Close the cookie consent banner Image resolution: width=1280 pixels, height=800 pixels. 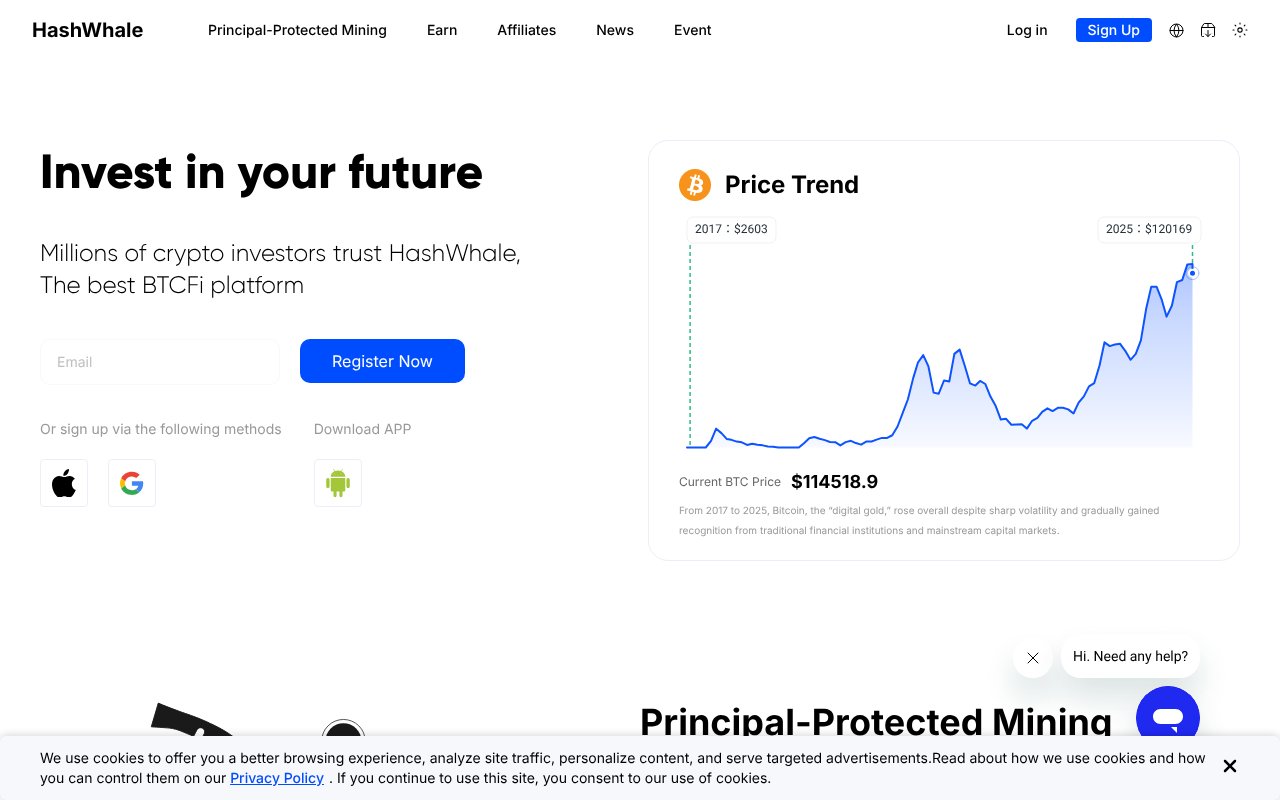tap(1229, 766)
